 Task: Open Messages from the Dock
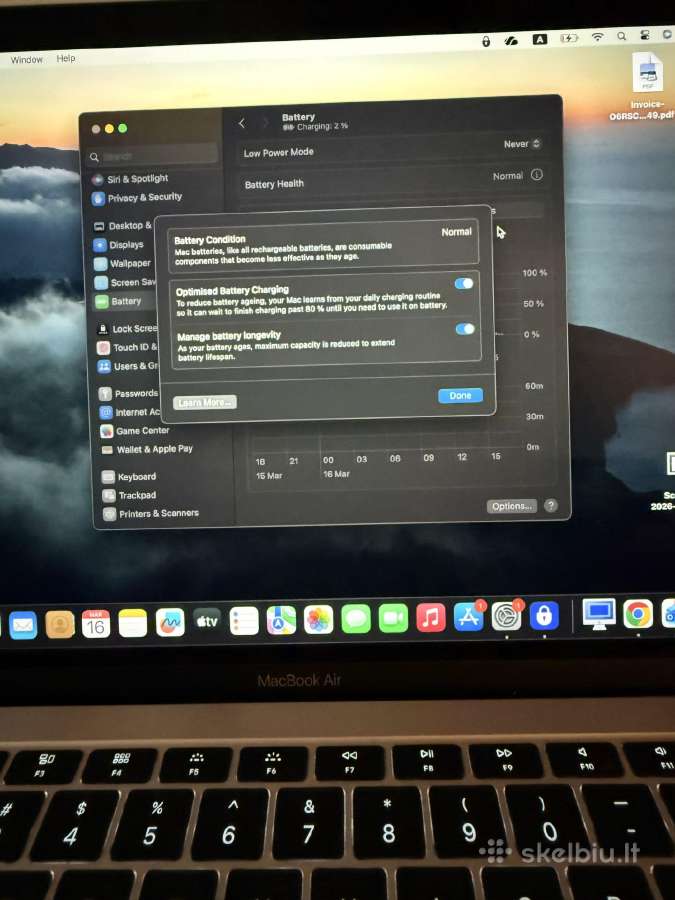pyautogui.click(x=356, y=619)
